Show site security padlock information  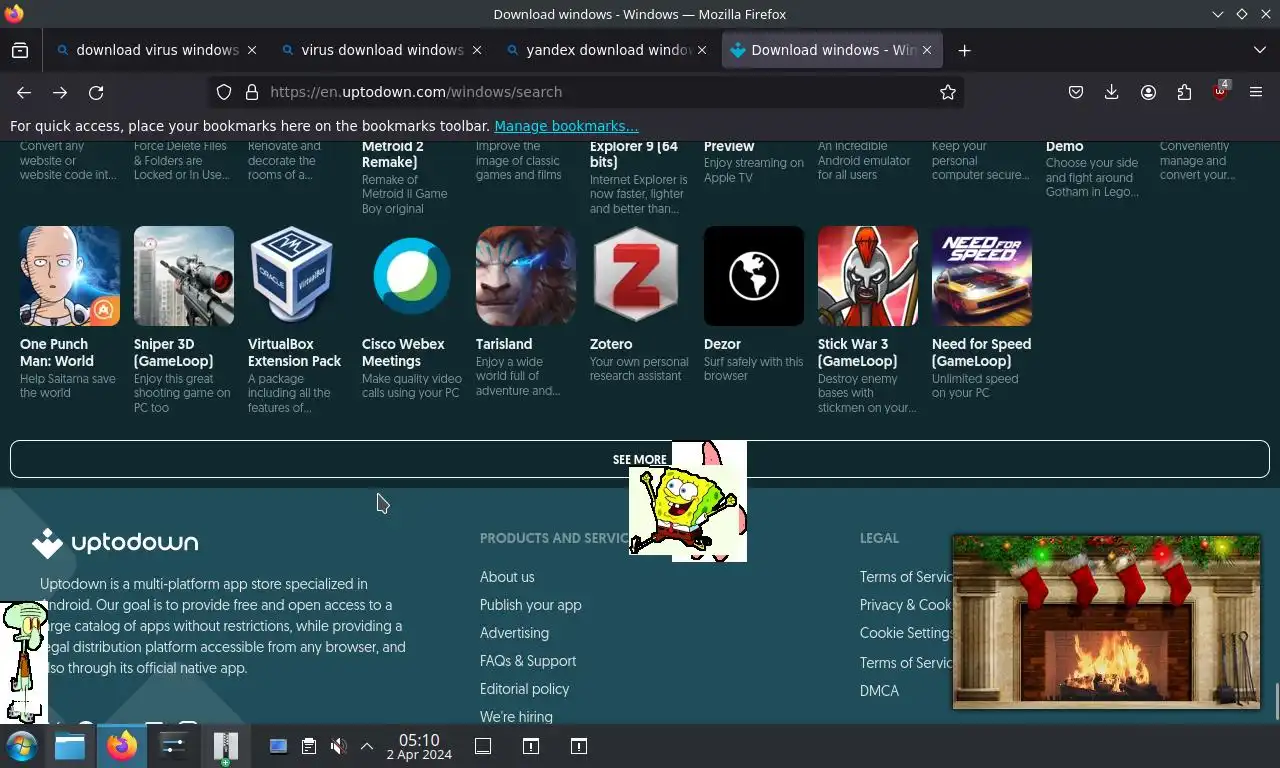click(x=252, y=92)
